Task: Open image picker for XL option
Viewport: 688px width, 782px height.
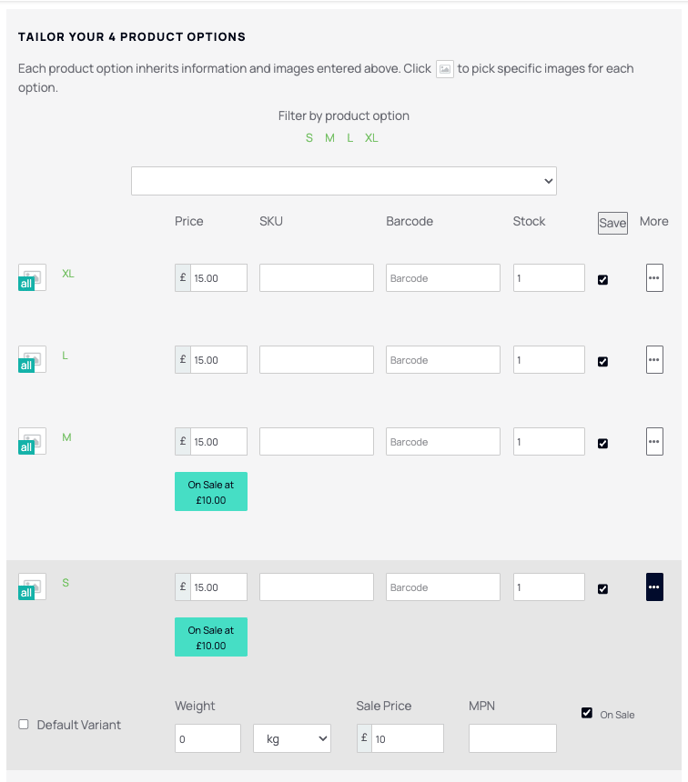Action: point(32,278)
